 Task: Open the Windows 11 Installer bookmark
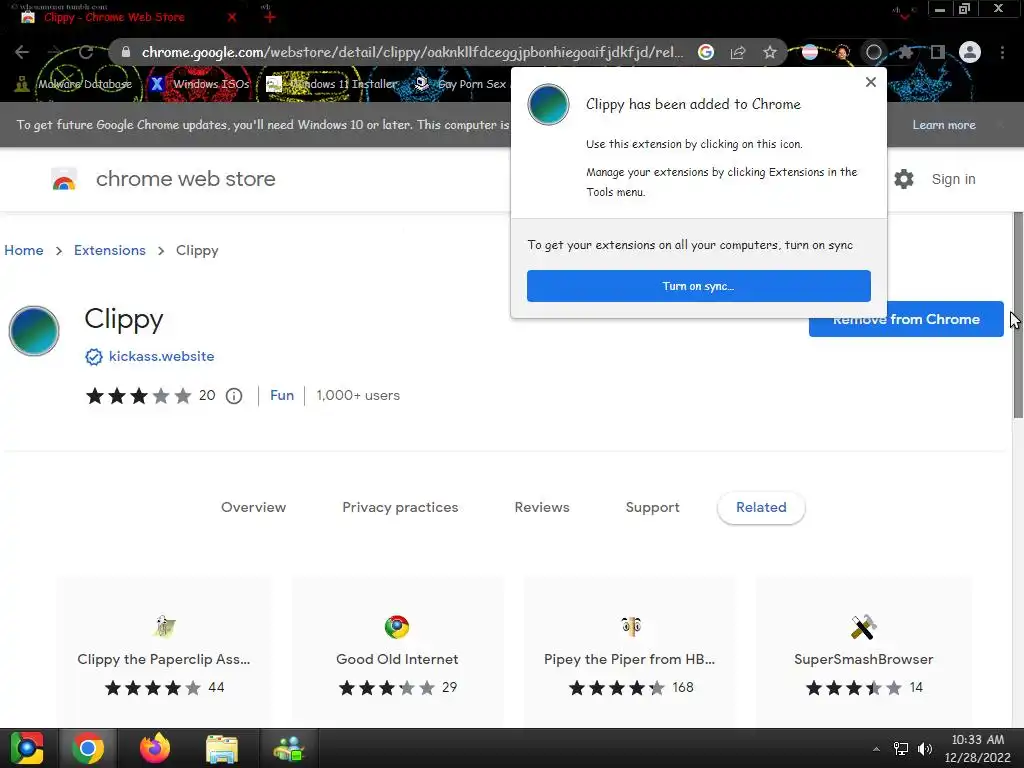332,84
